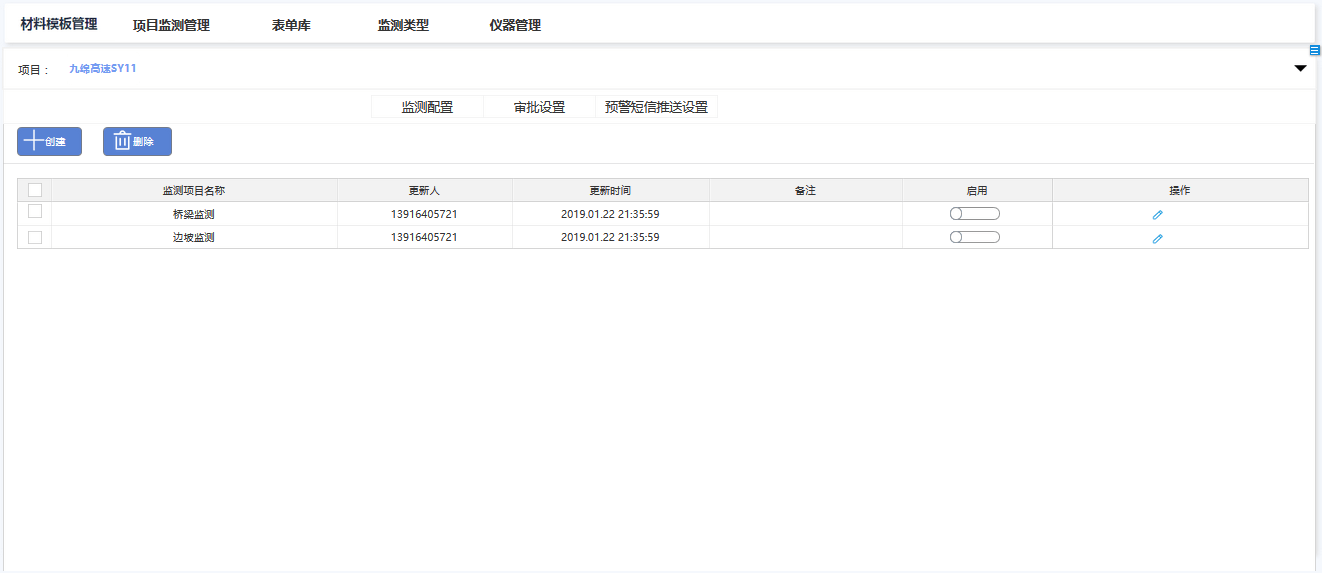Expand the project selector dropdown arrow
This screenshot has width=1322, height=575.
[x=1300, y=69]
